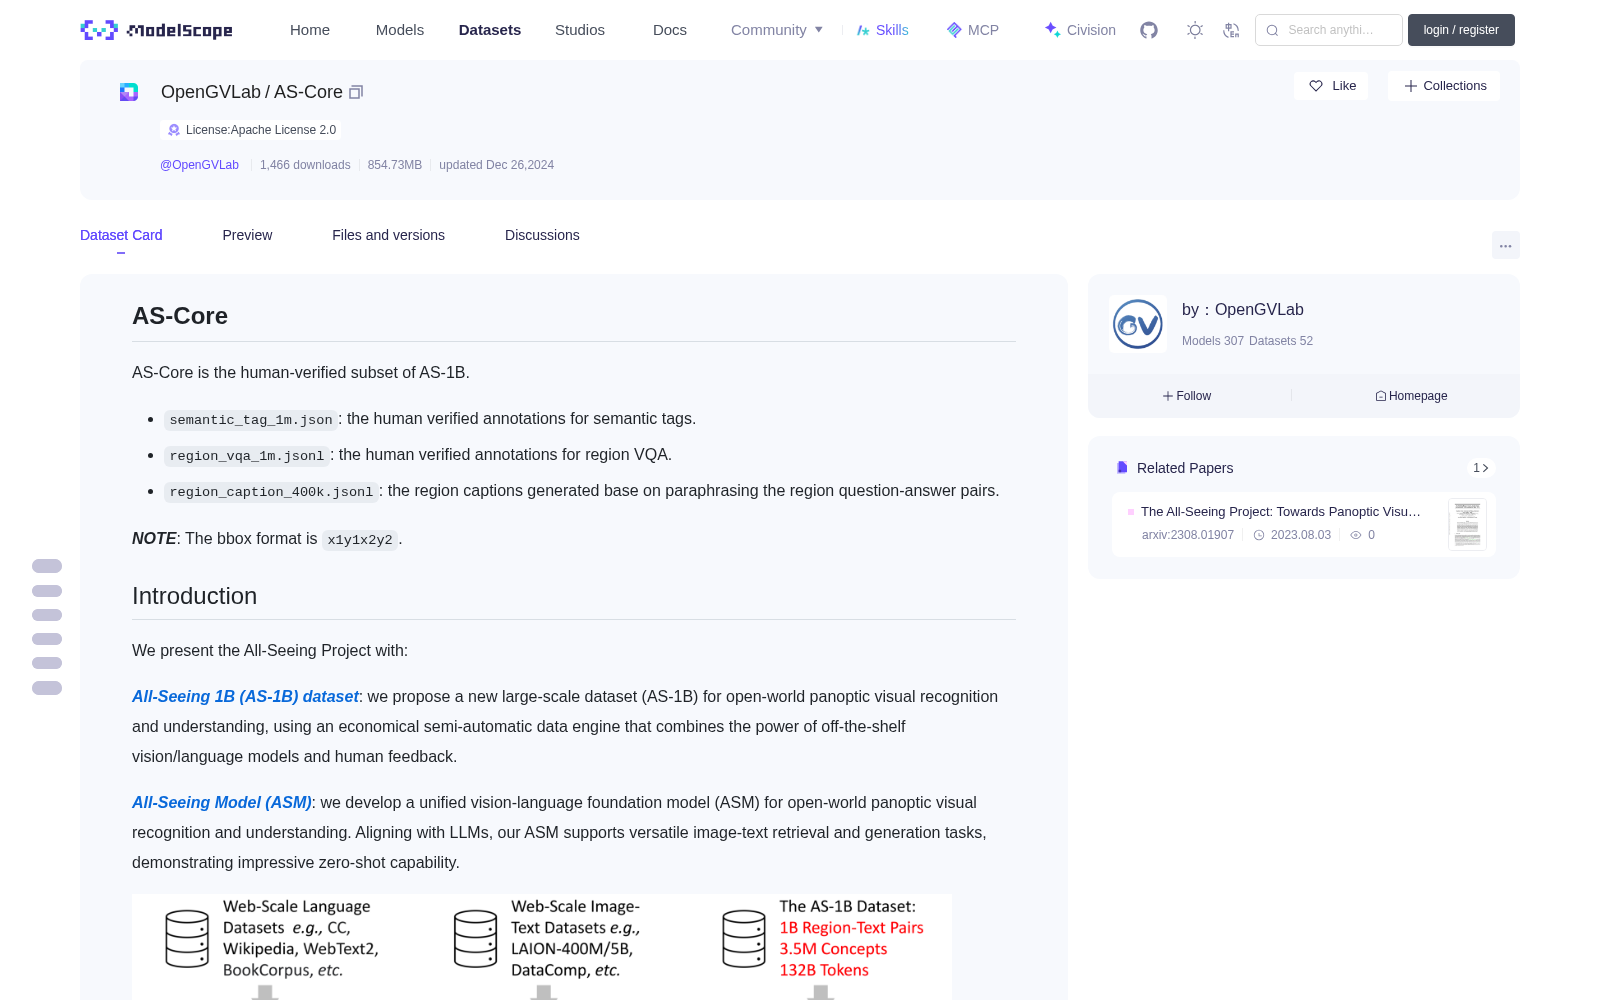This screenshot has width=1600, height=1000.
Task: Click the Related Papers heading
Action: [x=1185, y=468]
